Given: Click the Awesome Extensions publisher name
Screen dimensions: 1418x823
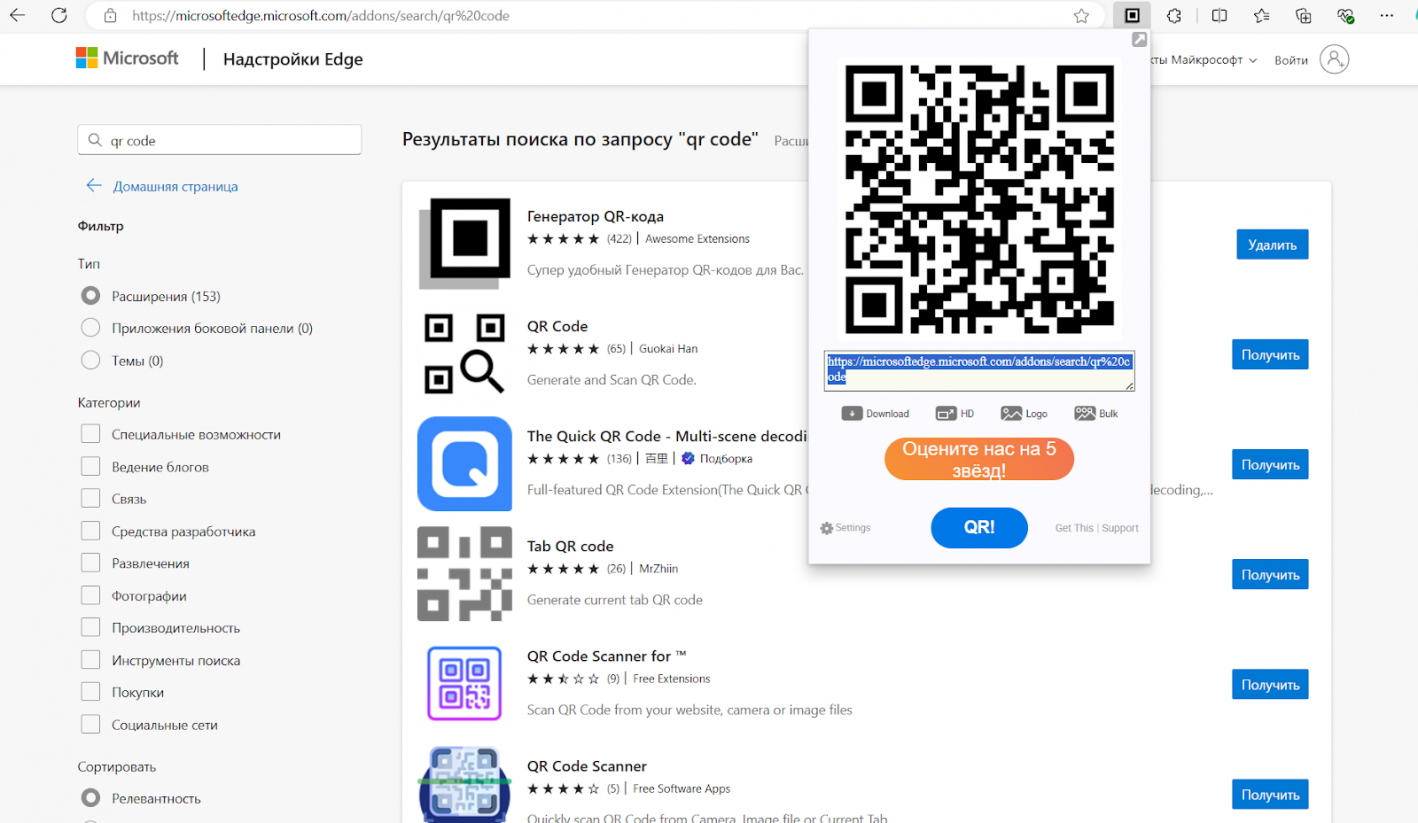Looking at the screenshot, I should [697, 239].
